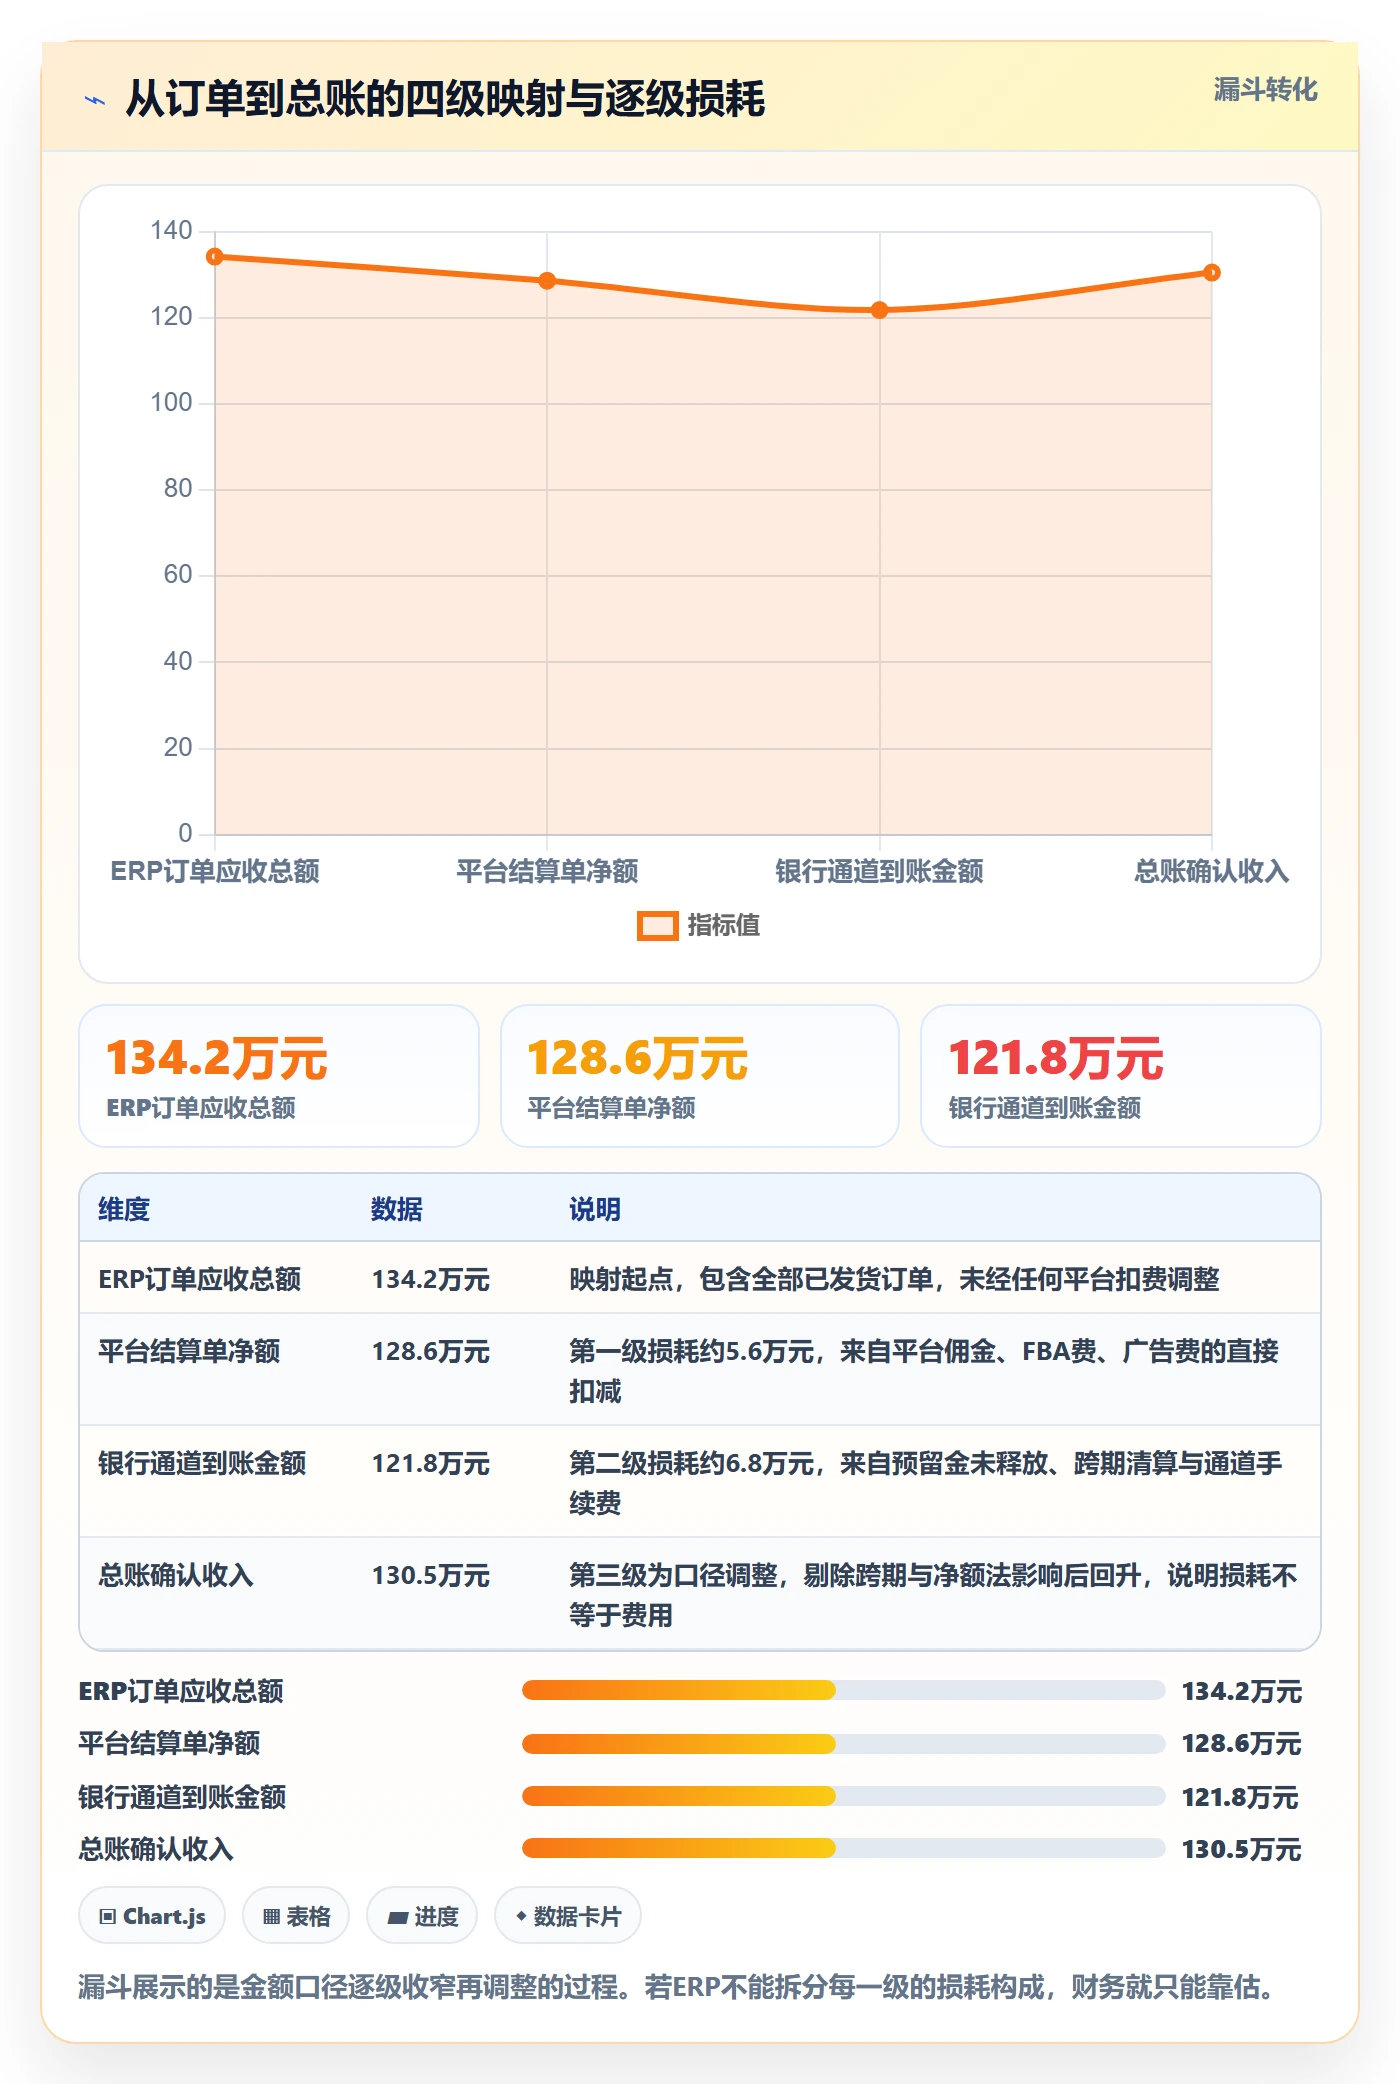Click the footer note starting 漏斗展示的是
1400x2084 pixels.
point(680,1986)
